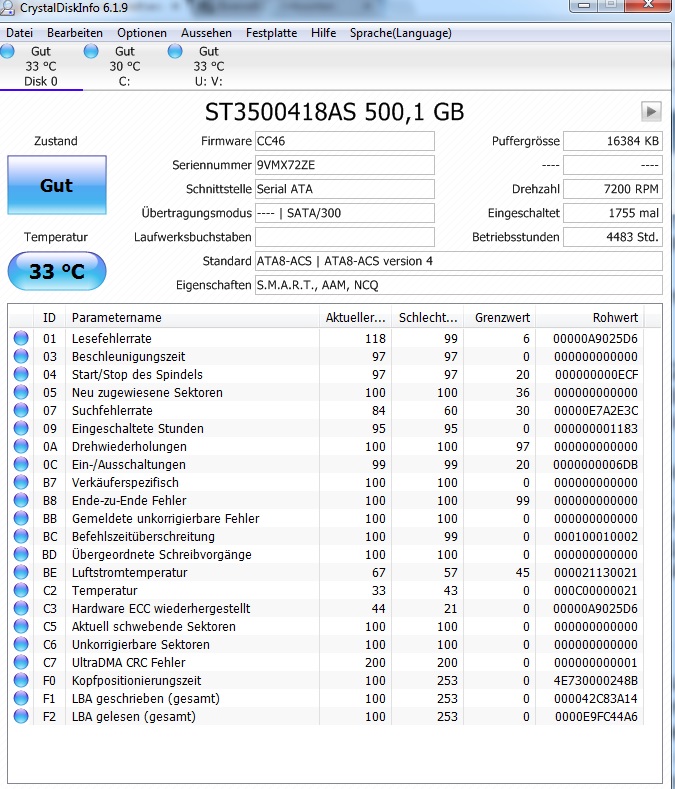
Task: Click the Aktueller column header
Action: tap(355, 318)
